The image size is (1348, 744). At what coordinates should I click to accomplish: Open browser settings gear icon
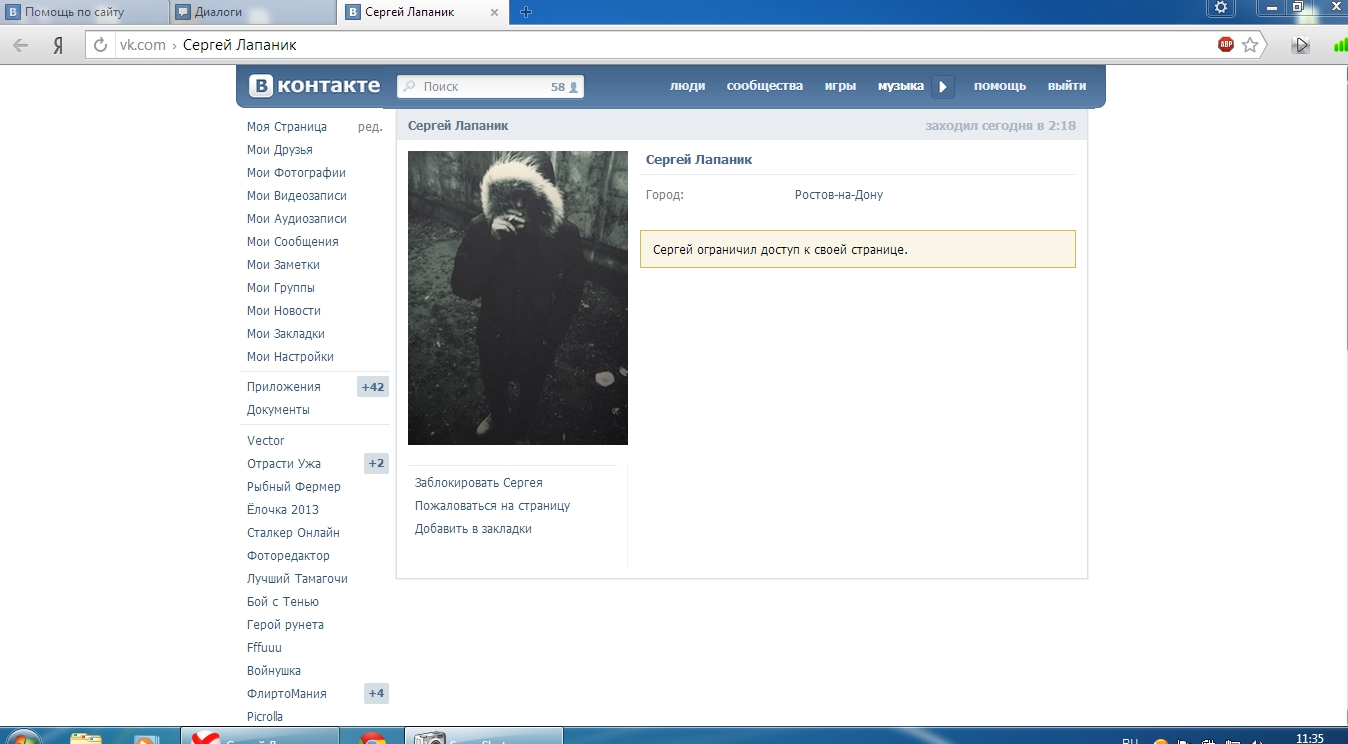click(1220, 8)
